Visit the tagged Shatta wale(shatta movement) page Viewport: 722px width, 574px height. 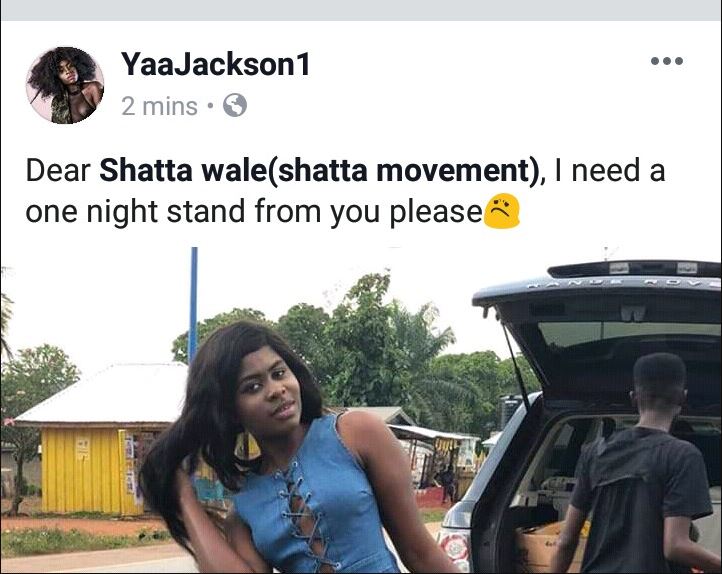coord(319,171)
